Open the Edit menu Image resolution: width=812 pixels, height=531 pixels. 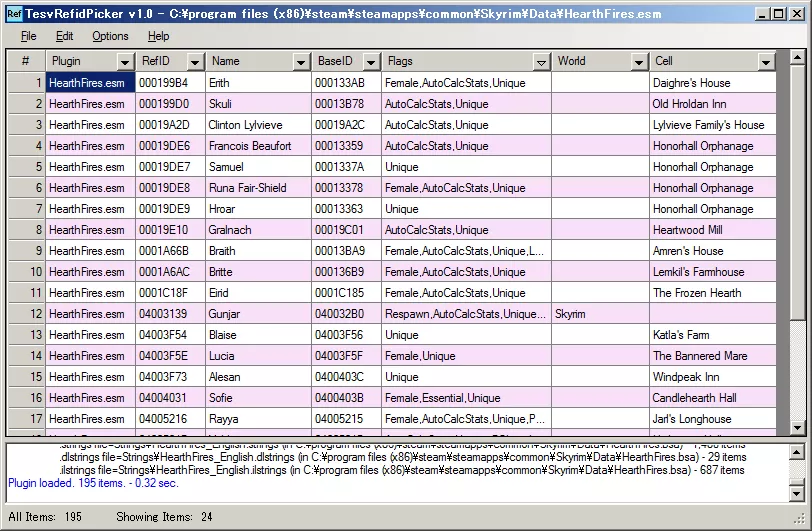tap(64, 36)
